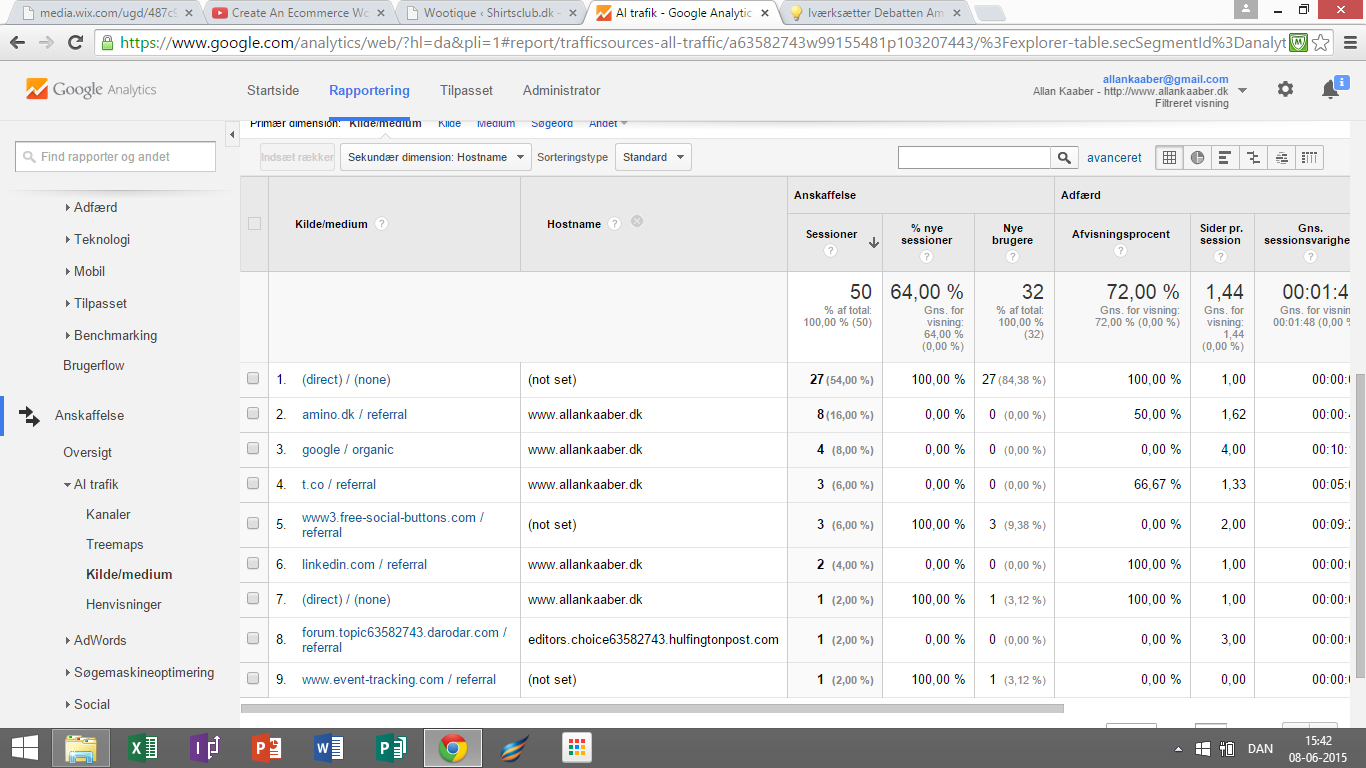1366x768 pixels.
Task: Click help icon next to Afvisningsprocent
Action: (1120, 251)
